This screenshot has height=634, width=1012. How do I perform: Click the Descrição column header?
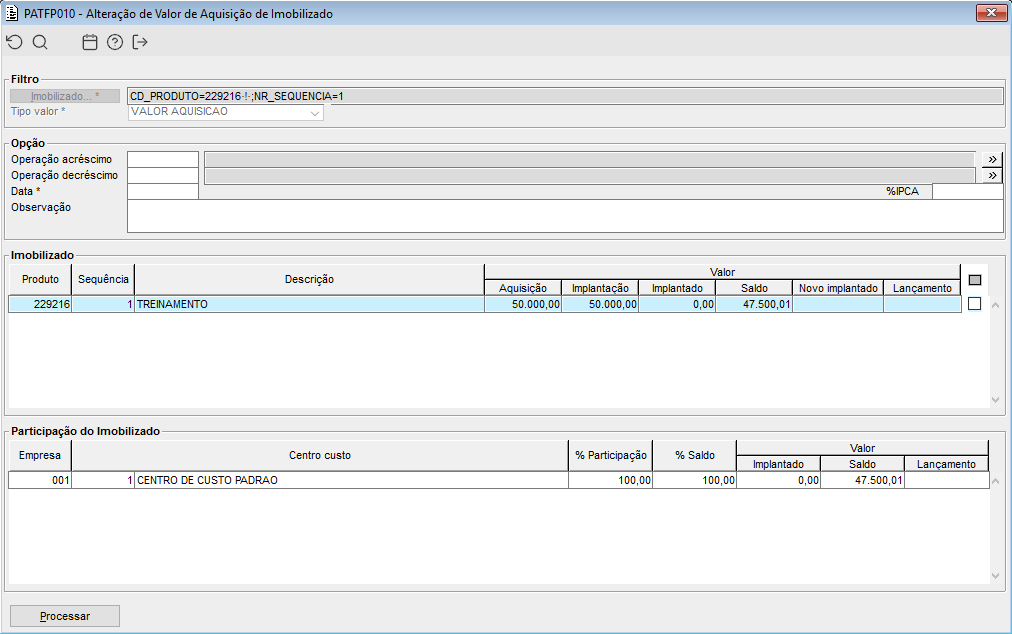(x=309, y=279)
